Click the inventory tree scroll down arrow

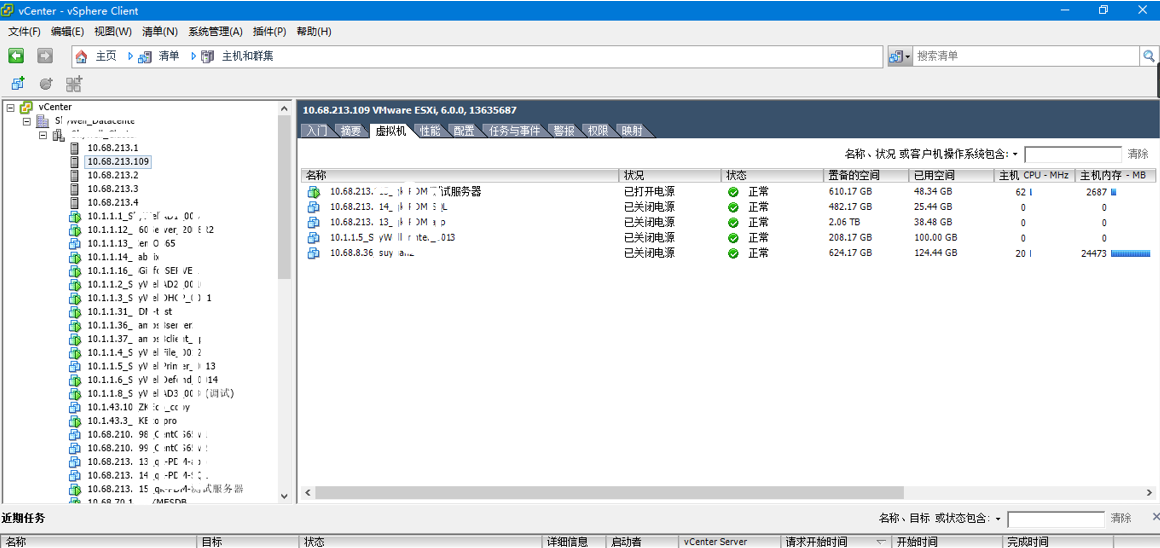pyautogui.click(x=285, y=495)
